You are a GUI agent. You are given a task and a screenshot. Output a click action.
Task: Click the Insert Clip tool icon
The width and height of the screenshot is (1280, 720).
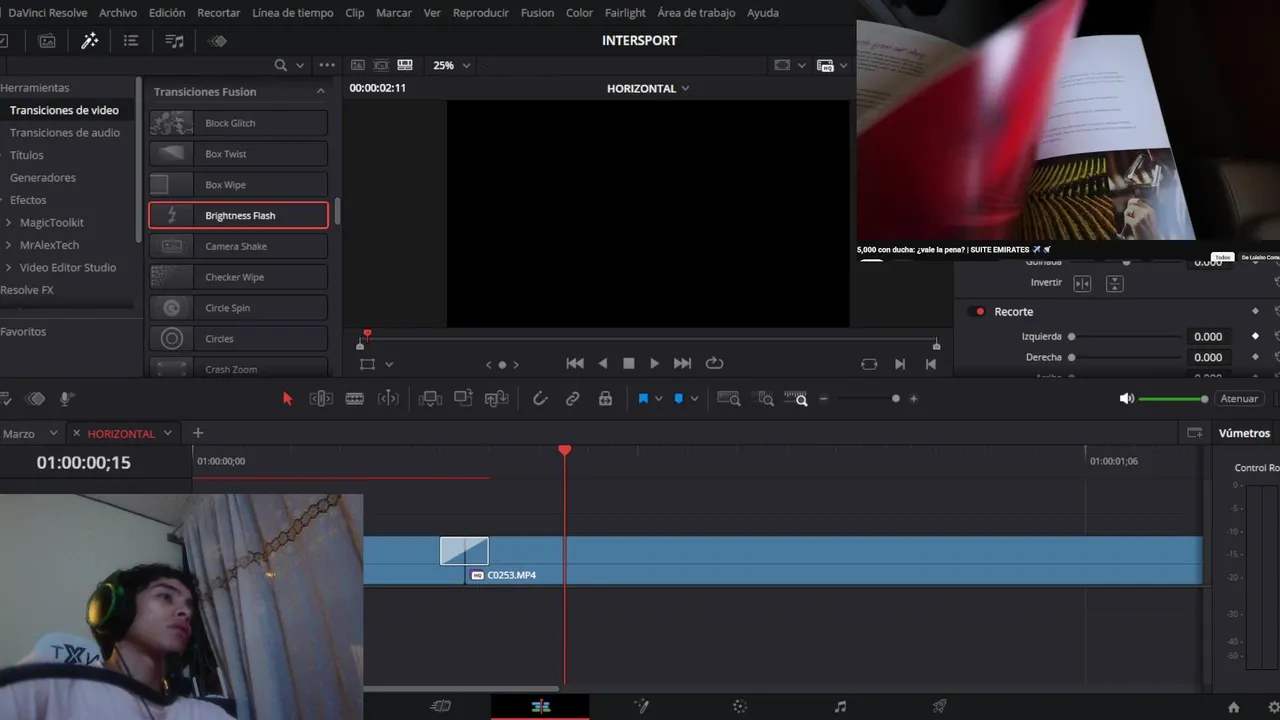(431, 398)
